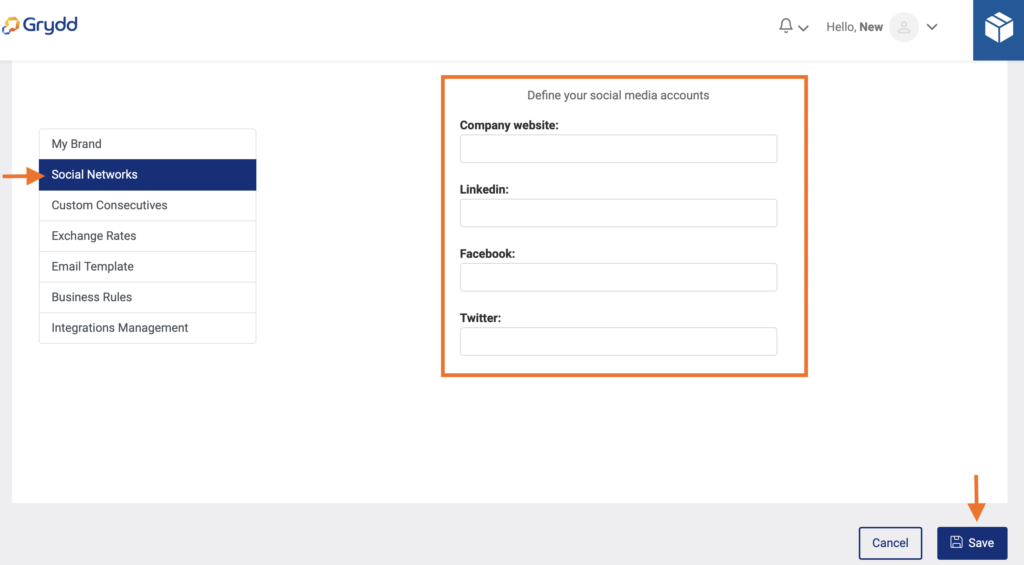Click the "Company website:" label
The width and height of the screenshot is (1024, 565).
click(x=509, y=125)
